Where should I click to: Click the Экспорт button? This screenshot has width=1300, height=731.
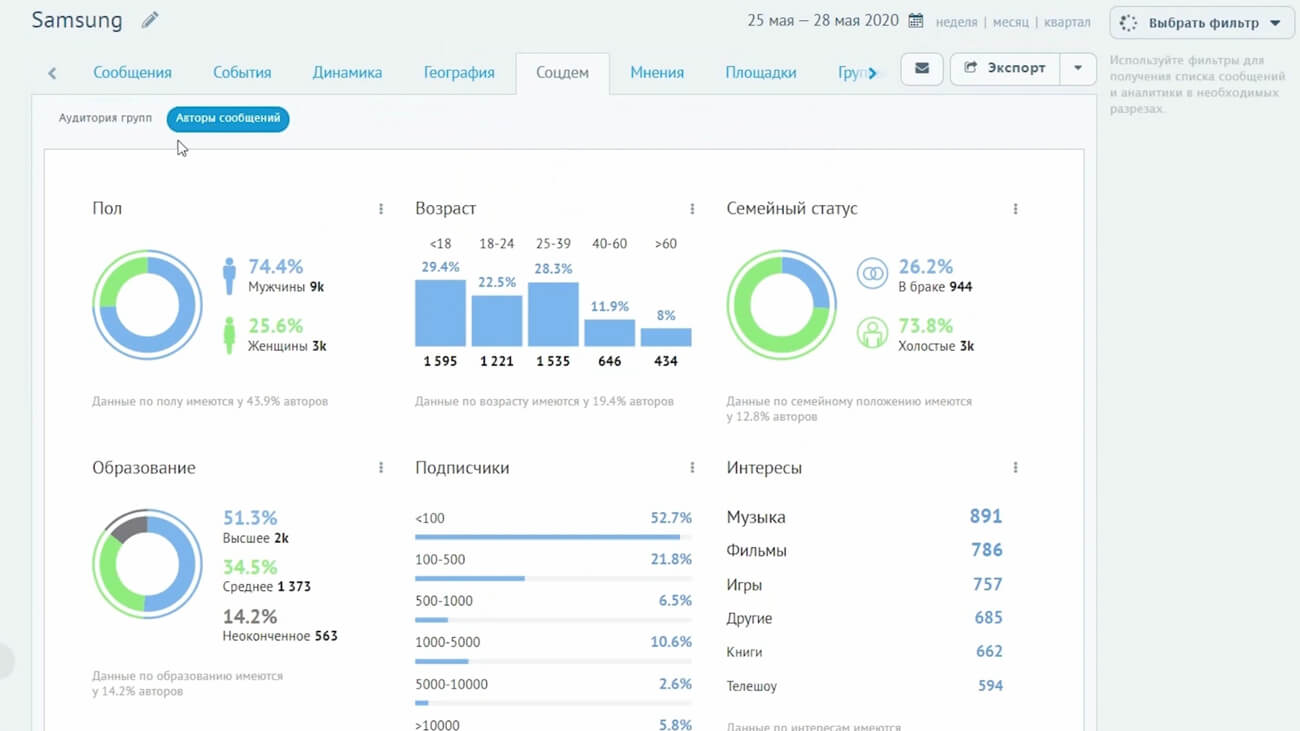(x=1004, y=69)
